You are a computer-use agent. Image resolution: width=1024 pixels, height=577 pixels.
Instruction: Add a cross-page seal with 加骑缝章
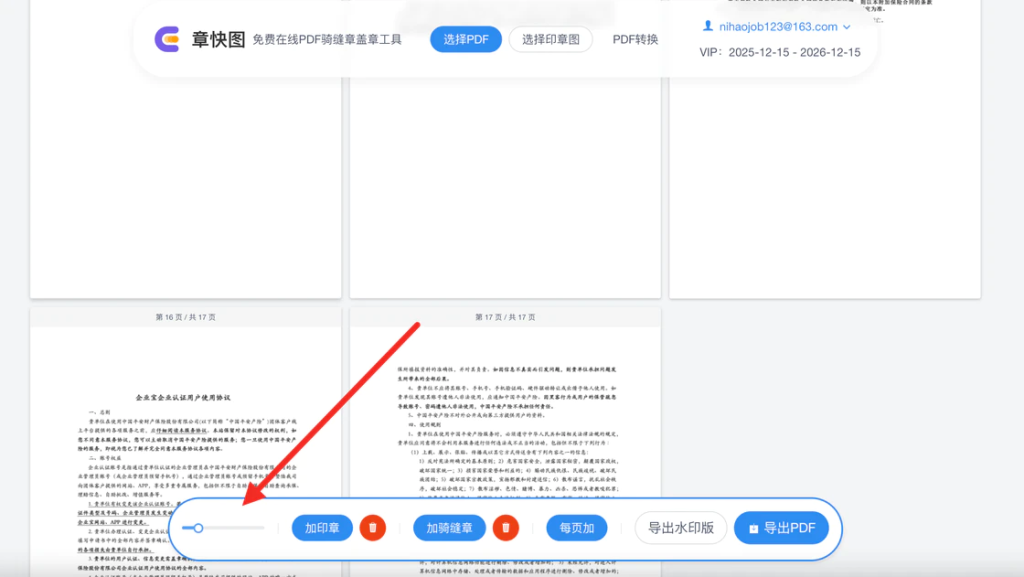coord(449,528)
